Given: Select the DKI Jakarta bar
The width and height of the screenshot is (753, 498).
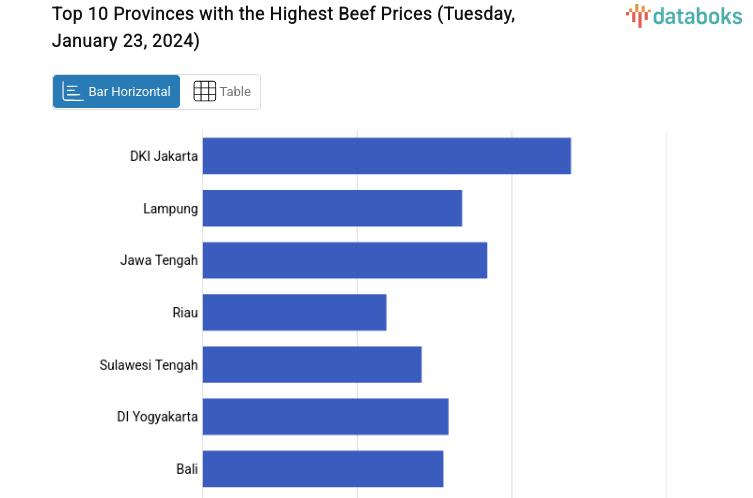Looking at the screenshot, I should [x=386, y=156].
